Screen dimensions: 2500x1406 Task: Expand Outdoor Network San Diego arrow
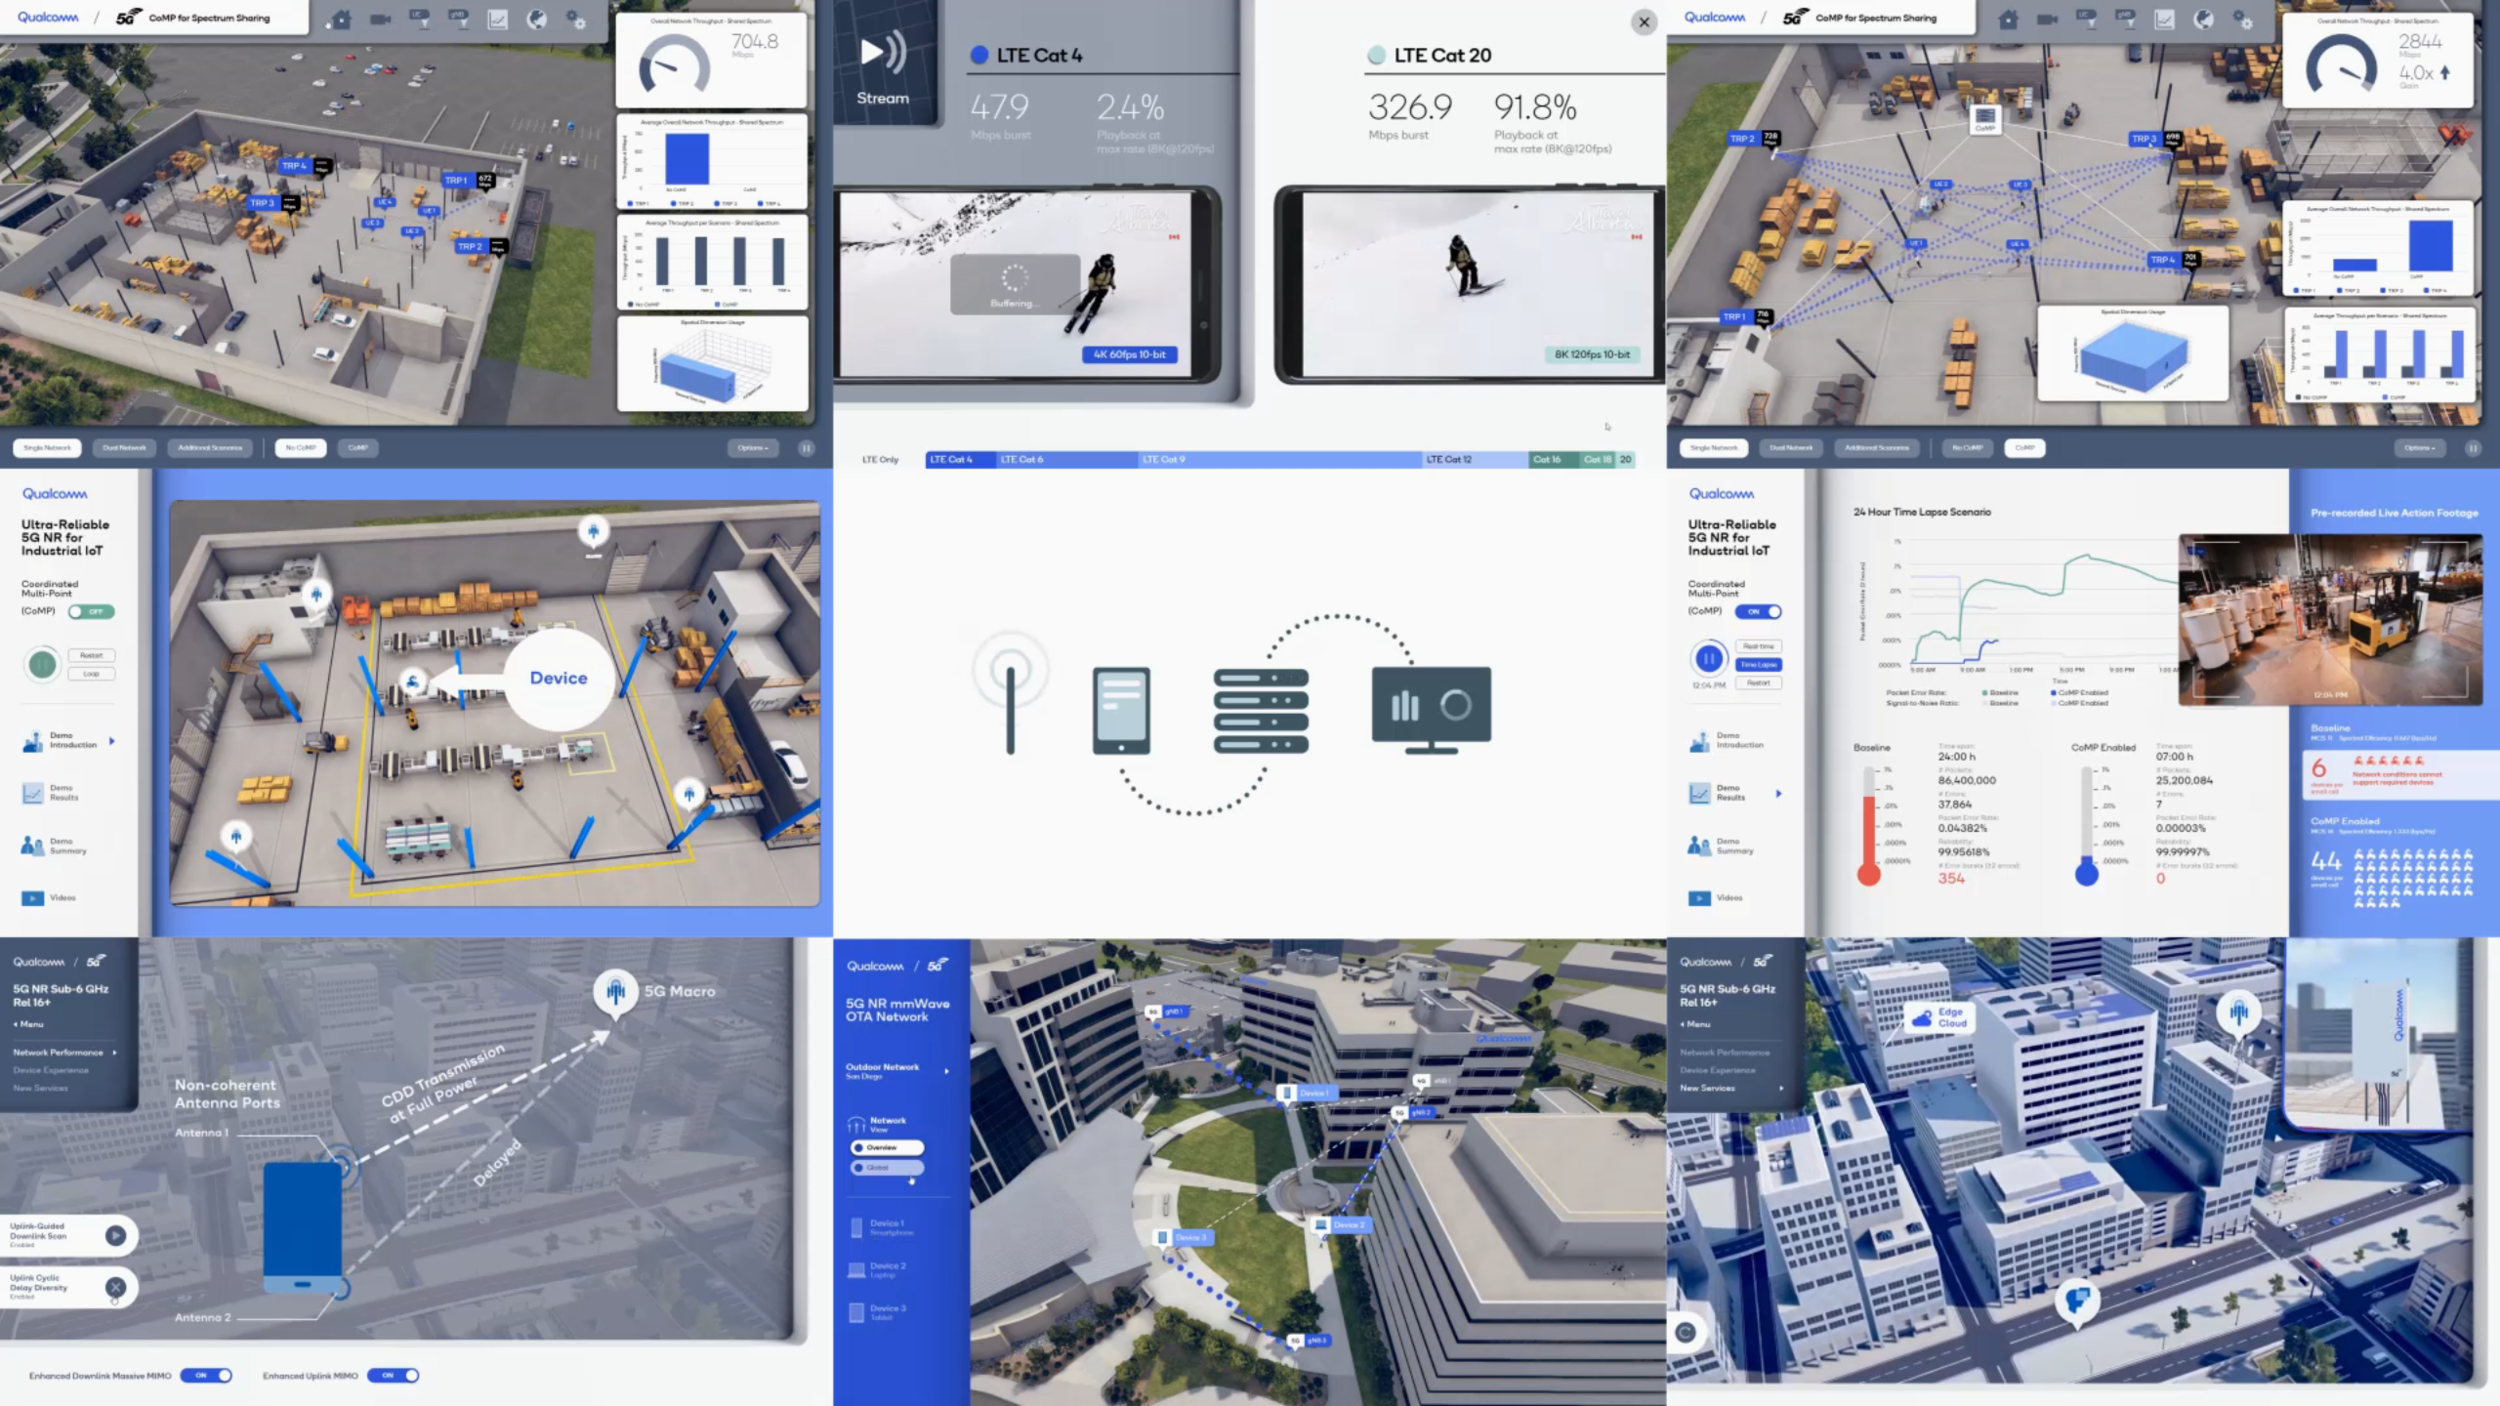[946, 1071]
